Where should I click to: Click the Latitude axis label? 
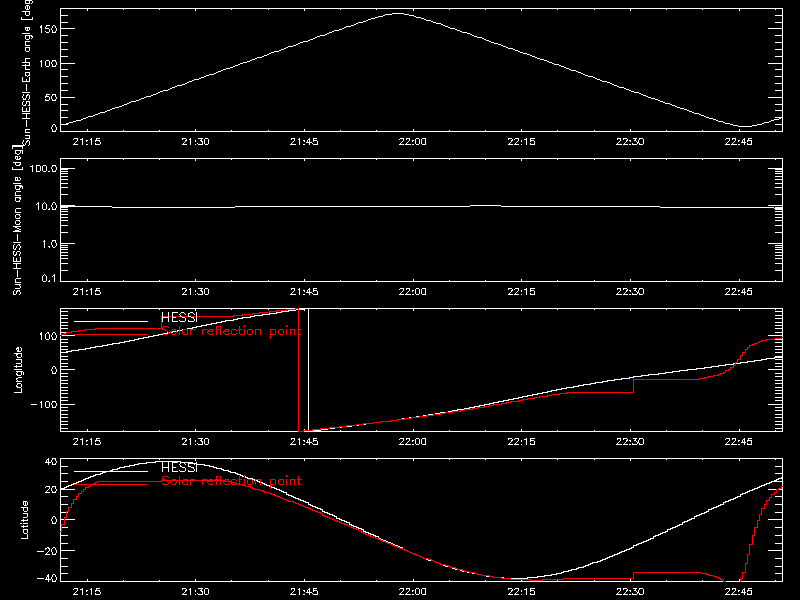coord(24,520)
